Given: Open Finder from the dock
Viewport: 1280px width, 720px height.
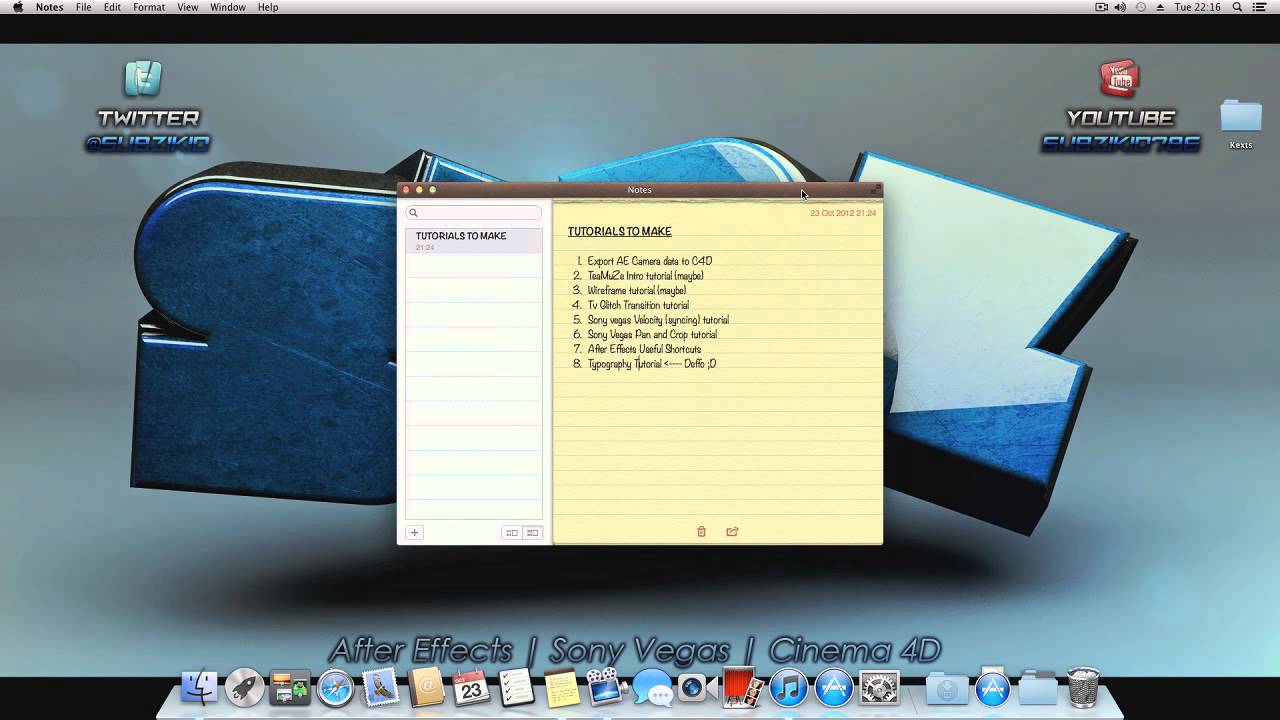Looking at the screenshot, I should [199, 688].
